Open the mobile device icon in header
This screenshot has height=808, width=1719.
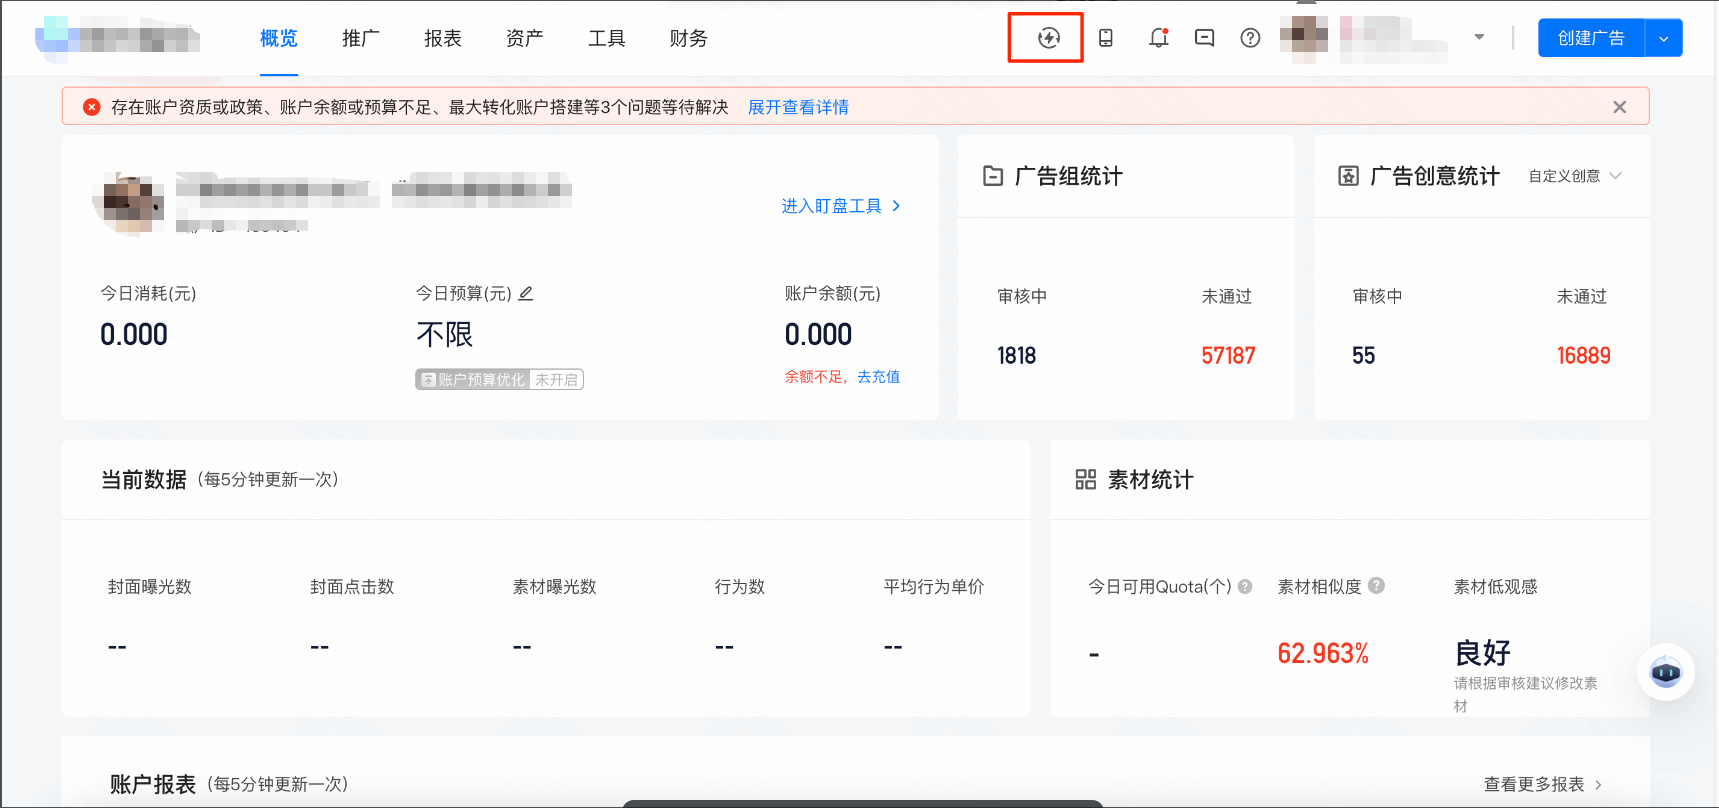[1106, 38]
